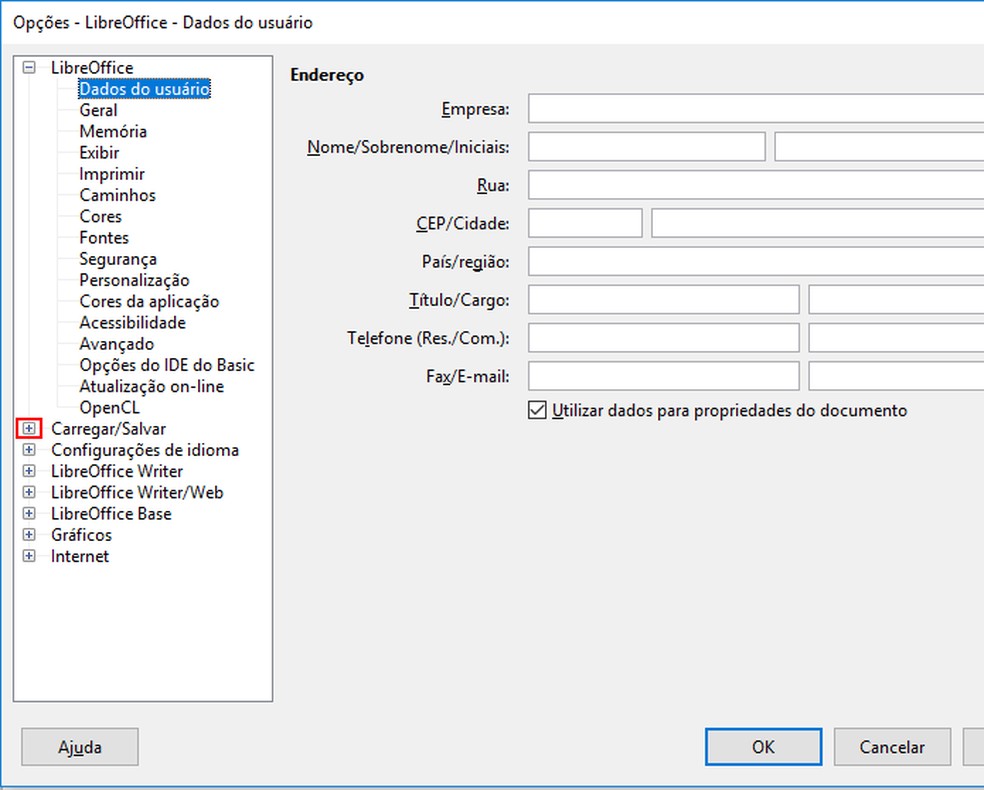Click the Cancelar button
Image resolution: width=984 pixels, height=790 pixels.
tap(892, 747)
